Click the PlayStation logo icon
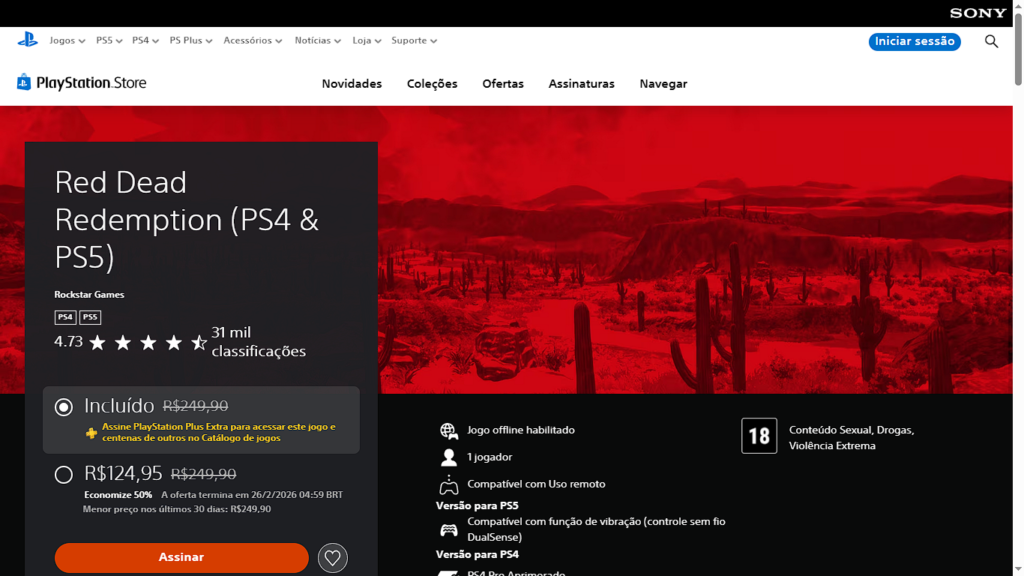Image resolution: width=1024 pixels, height=576 pixels. point(27,40)
